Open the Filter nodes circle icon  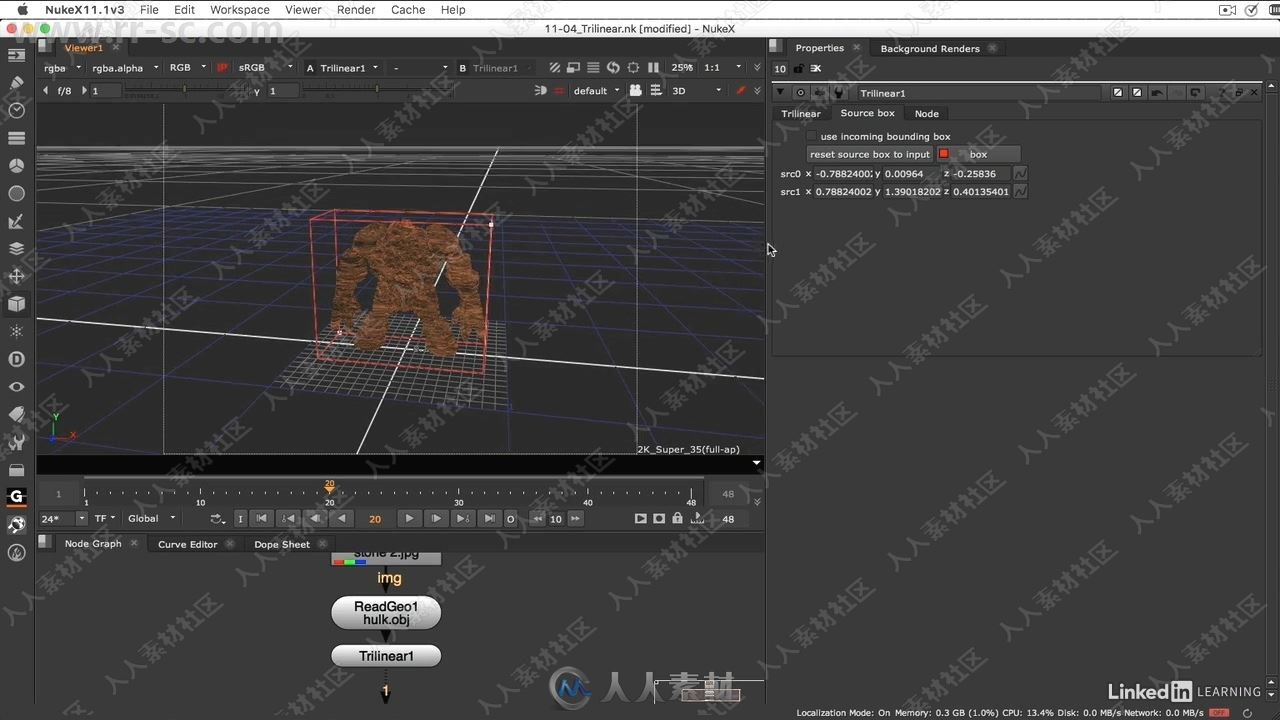pos(16,193)
